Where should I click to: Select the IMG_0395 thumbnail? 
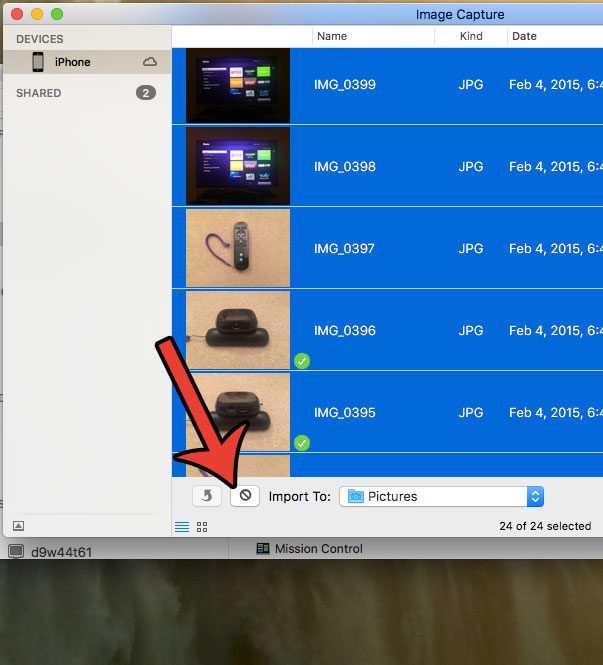click(x=238, y=412)
